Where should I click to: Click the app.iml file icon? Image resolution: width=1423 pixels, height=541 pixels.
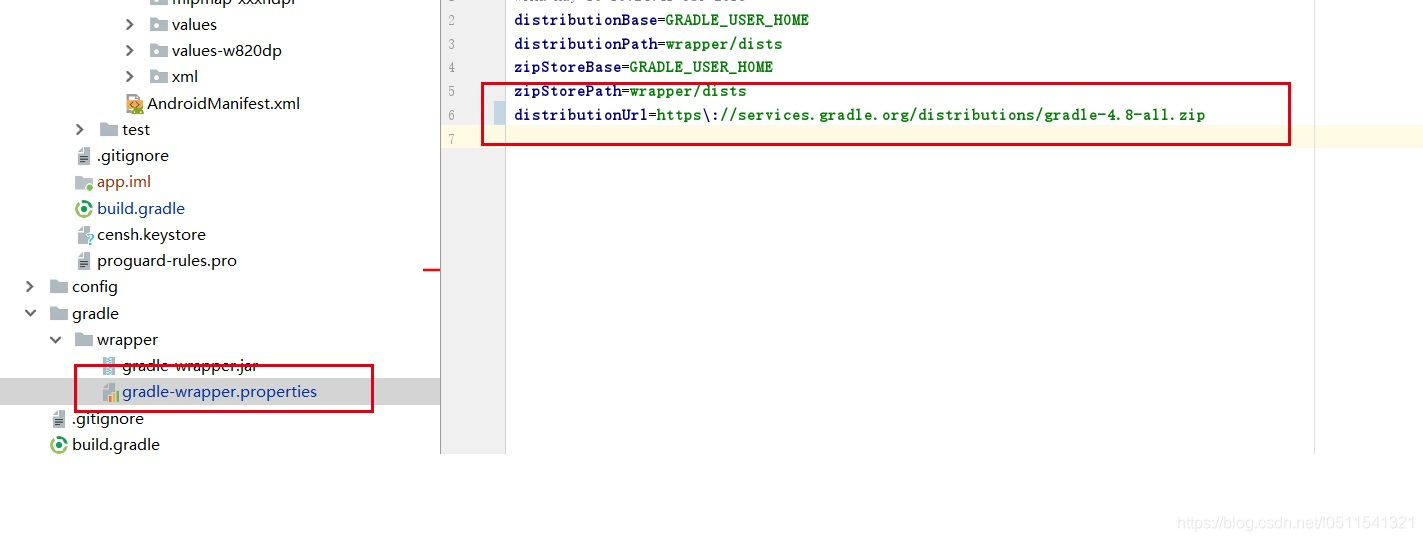84,182
